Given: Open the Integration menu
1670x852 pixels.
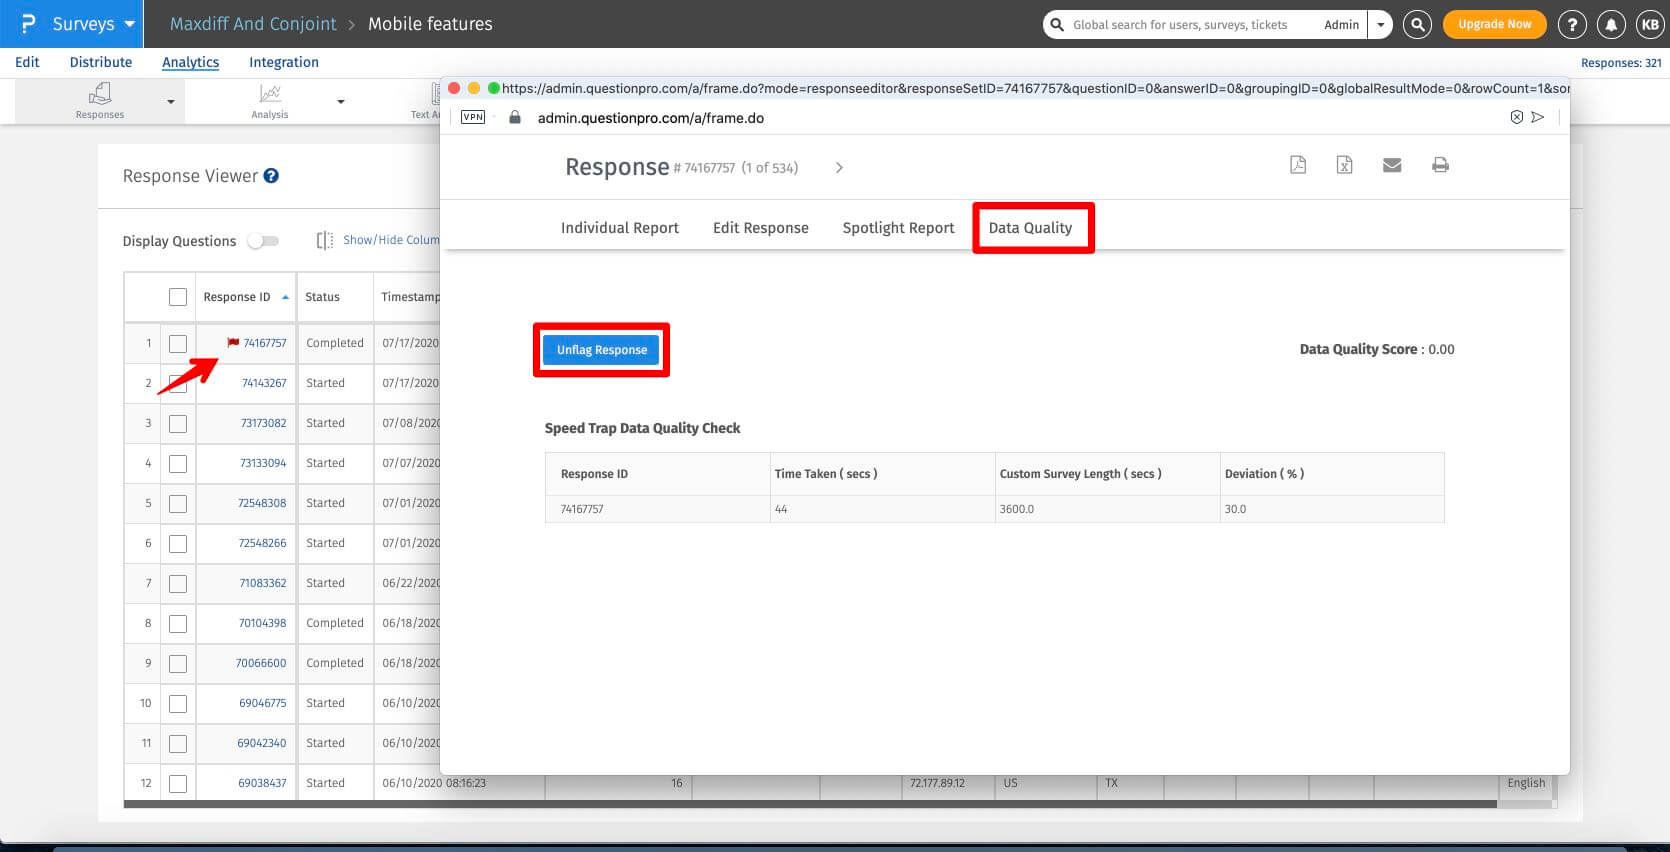Looking at the screenshot, I should tap(284, 62).
